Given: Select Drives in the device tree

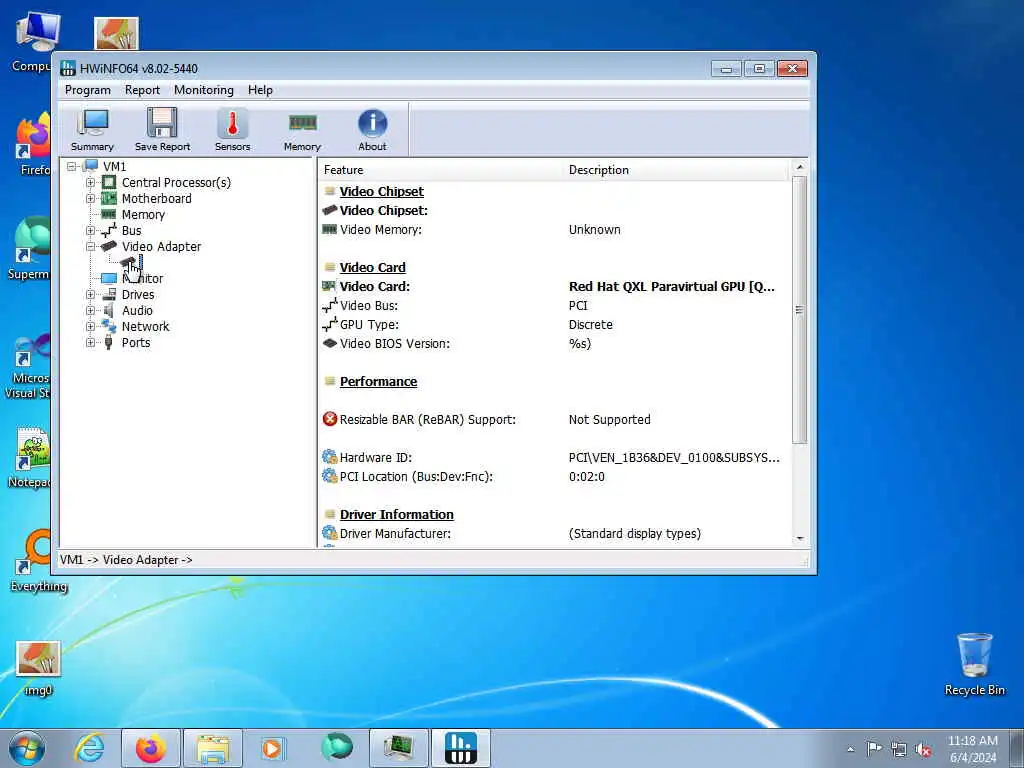Looking at the screenshot, I should pos(138,295).
